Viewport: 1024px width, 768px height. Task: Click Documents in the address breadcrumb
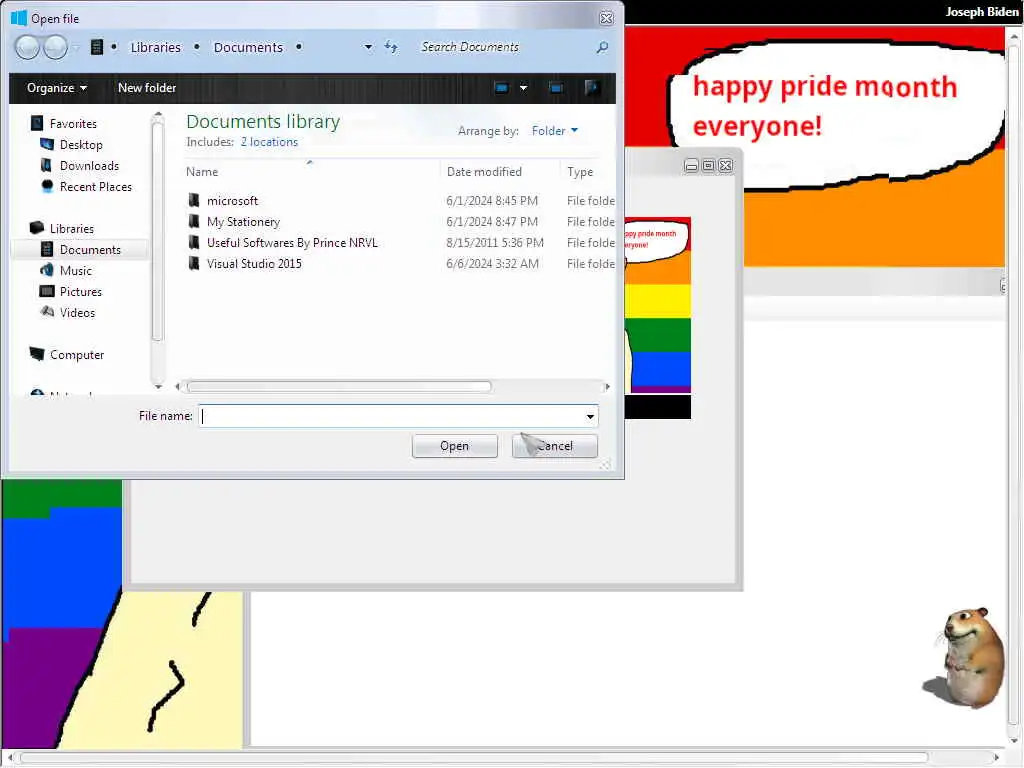point(248,47)
